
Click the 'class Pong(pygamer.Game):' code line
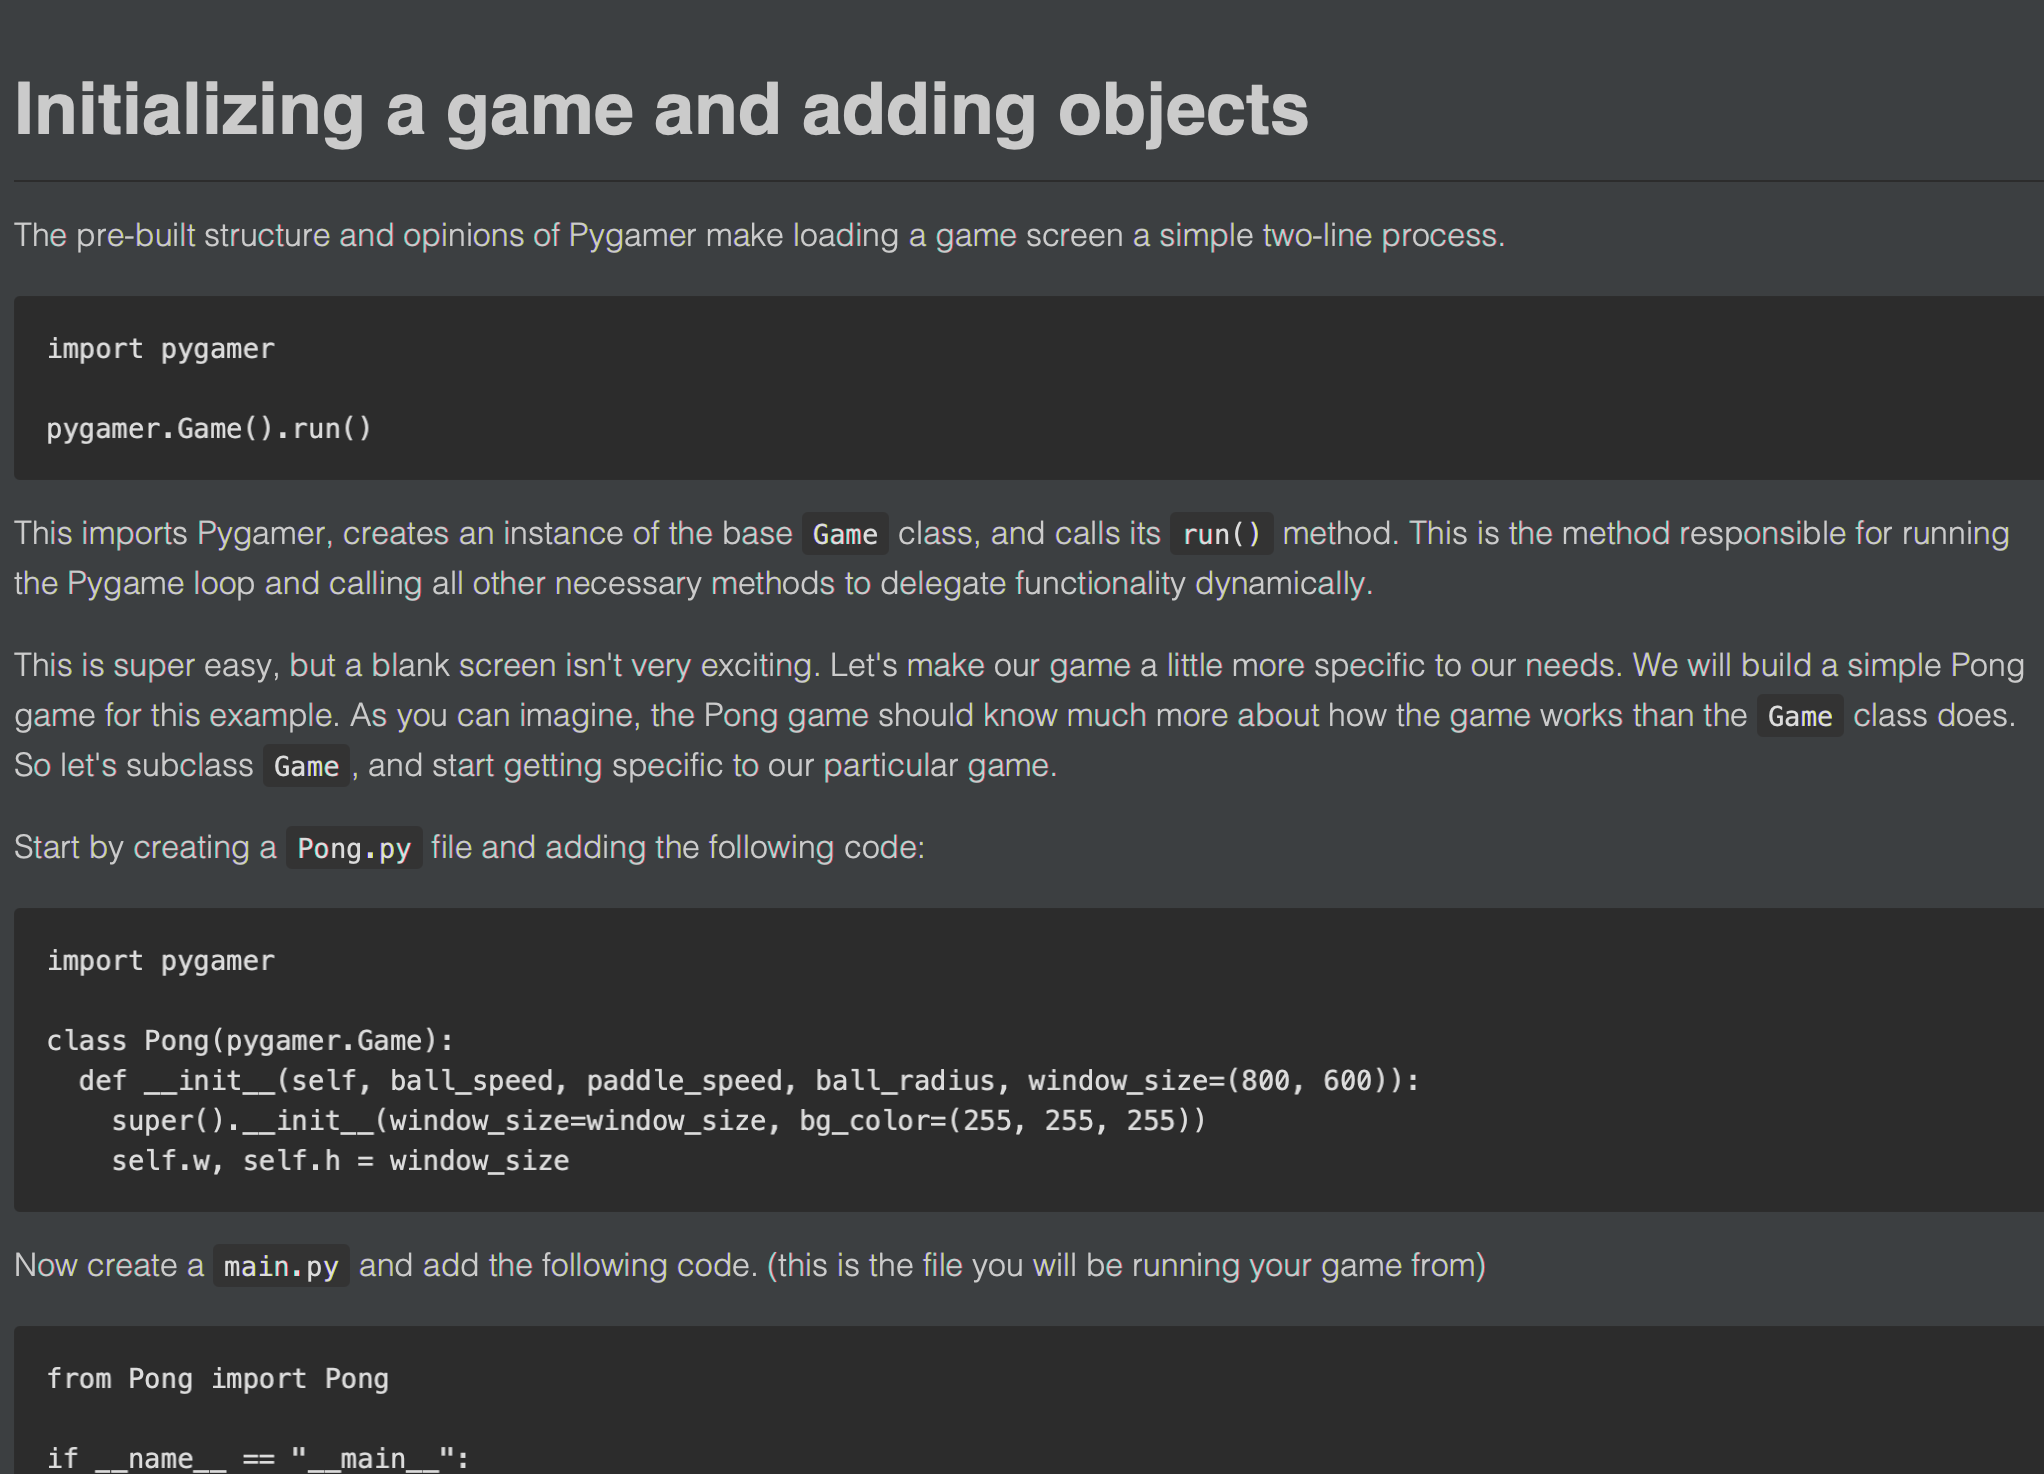pos(250,1041)
